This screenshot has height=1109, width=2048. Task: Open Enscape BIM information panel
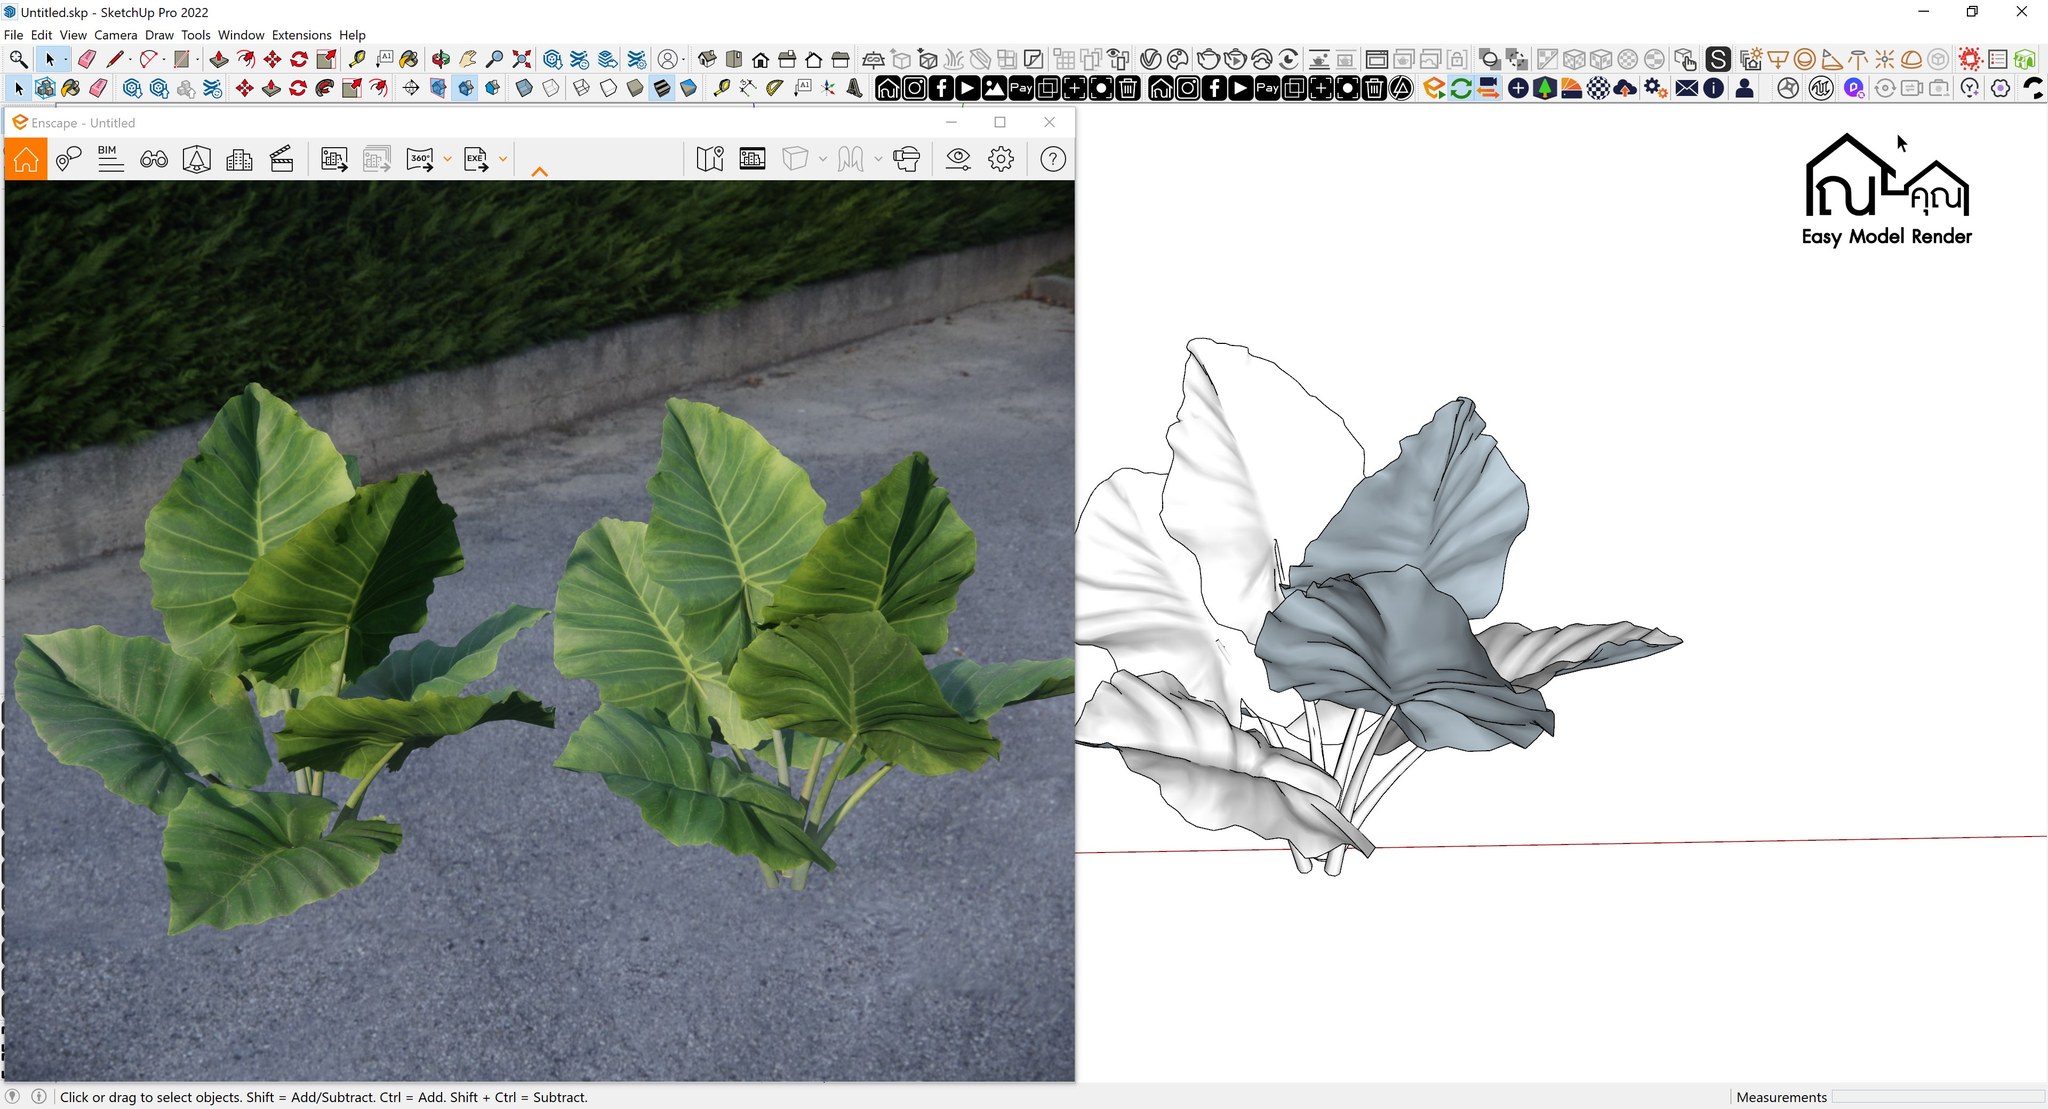tap(110, 159)
